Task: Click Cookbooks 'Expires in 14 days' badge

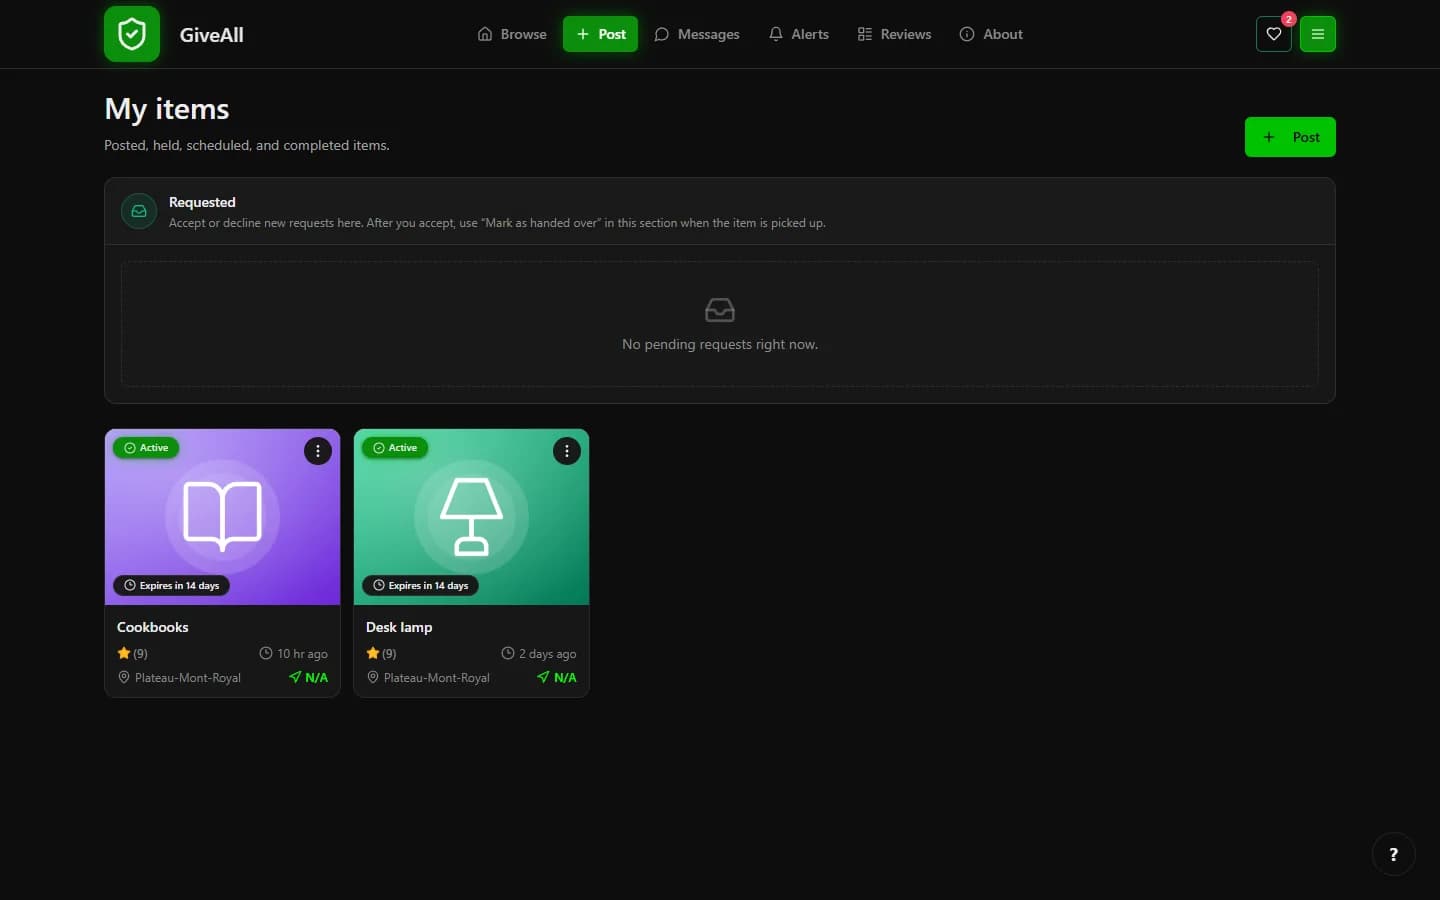Action: click(171, 586)
